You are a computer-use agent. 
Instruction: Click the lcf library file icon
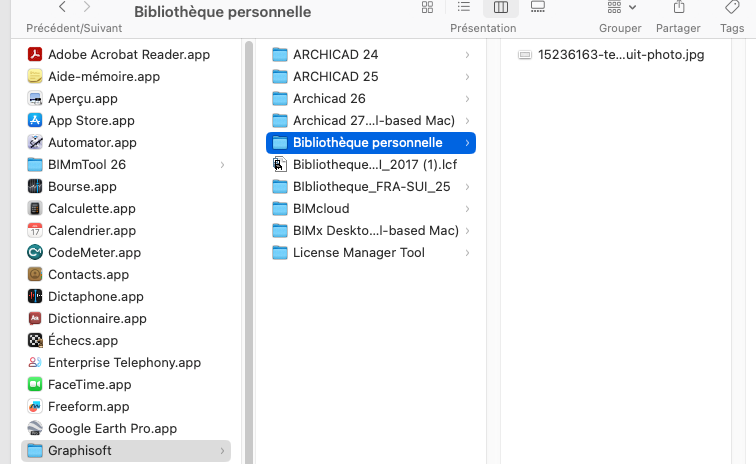[x=280, y=164]
